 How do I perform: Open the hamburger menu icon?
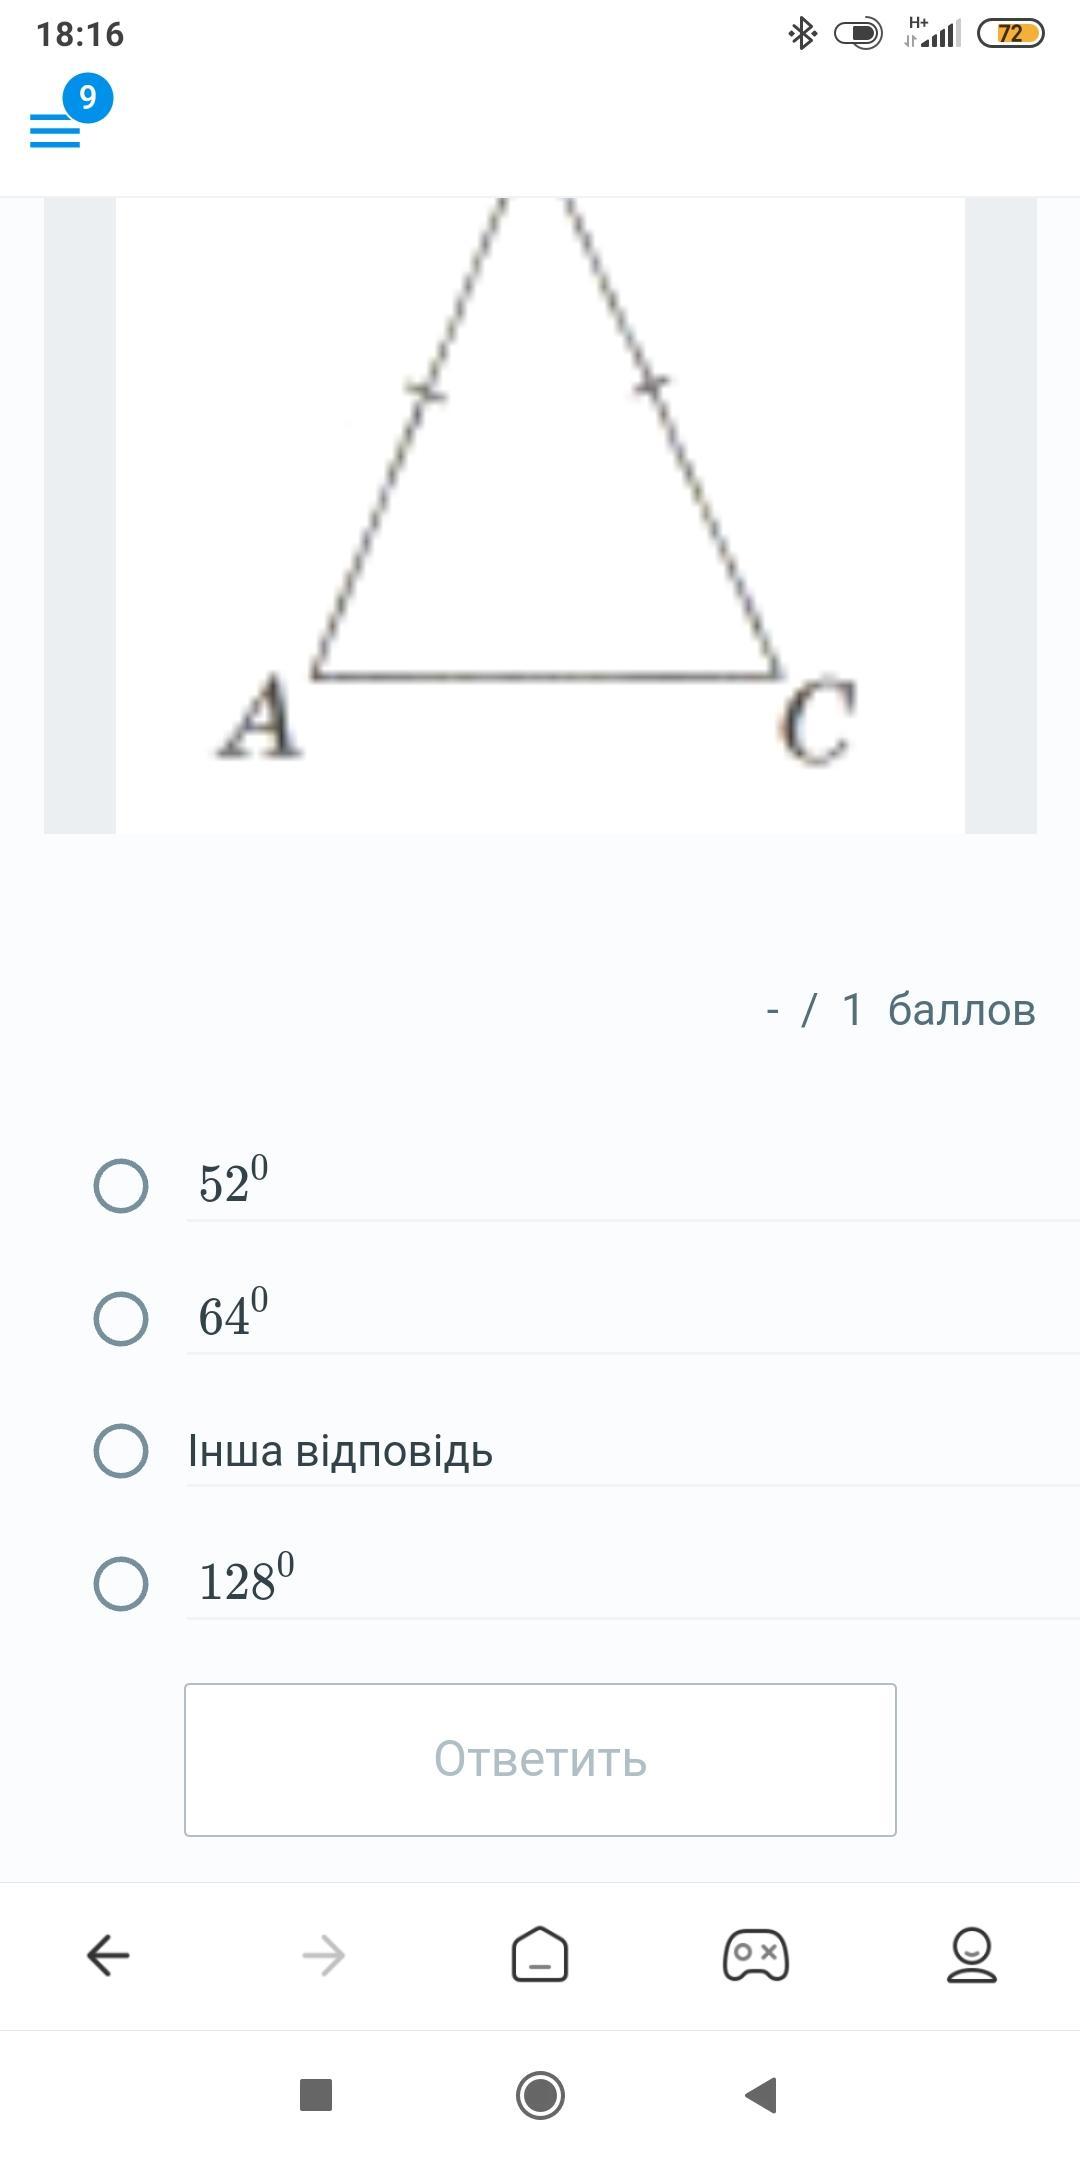coord(55,131)
